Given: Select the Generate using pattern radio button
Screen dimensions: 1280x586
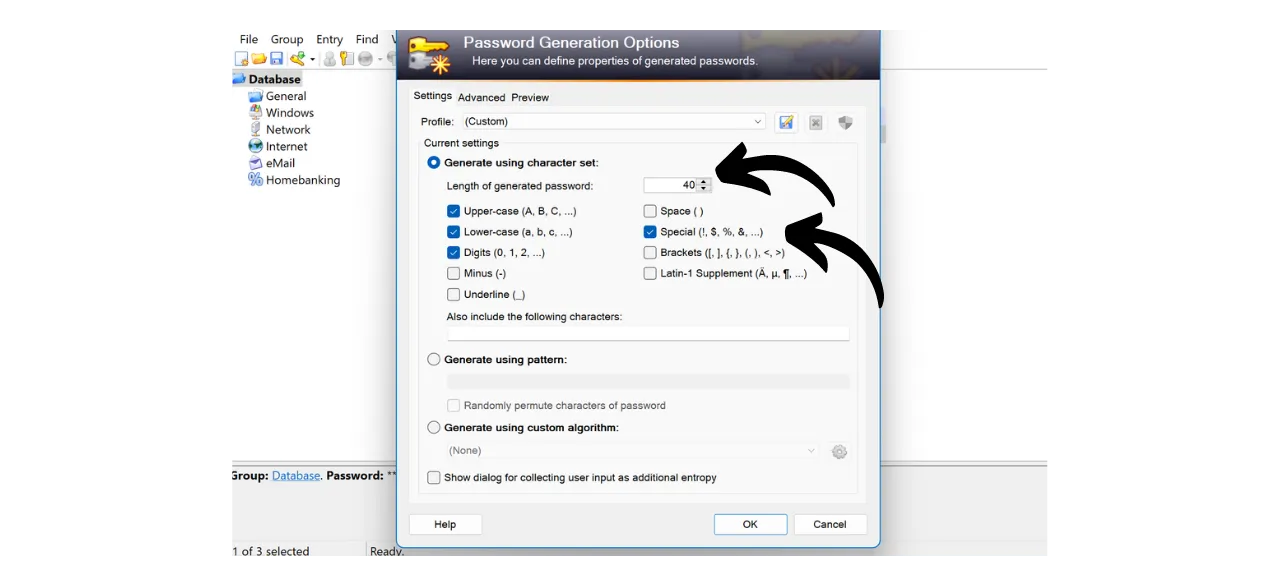Looking at the screenshot, I should [x=433, y=359].
